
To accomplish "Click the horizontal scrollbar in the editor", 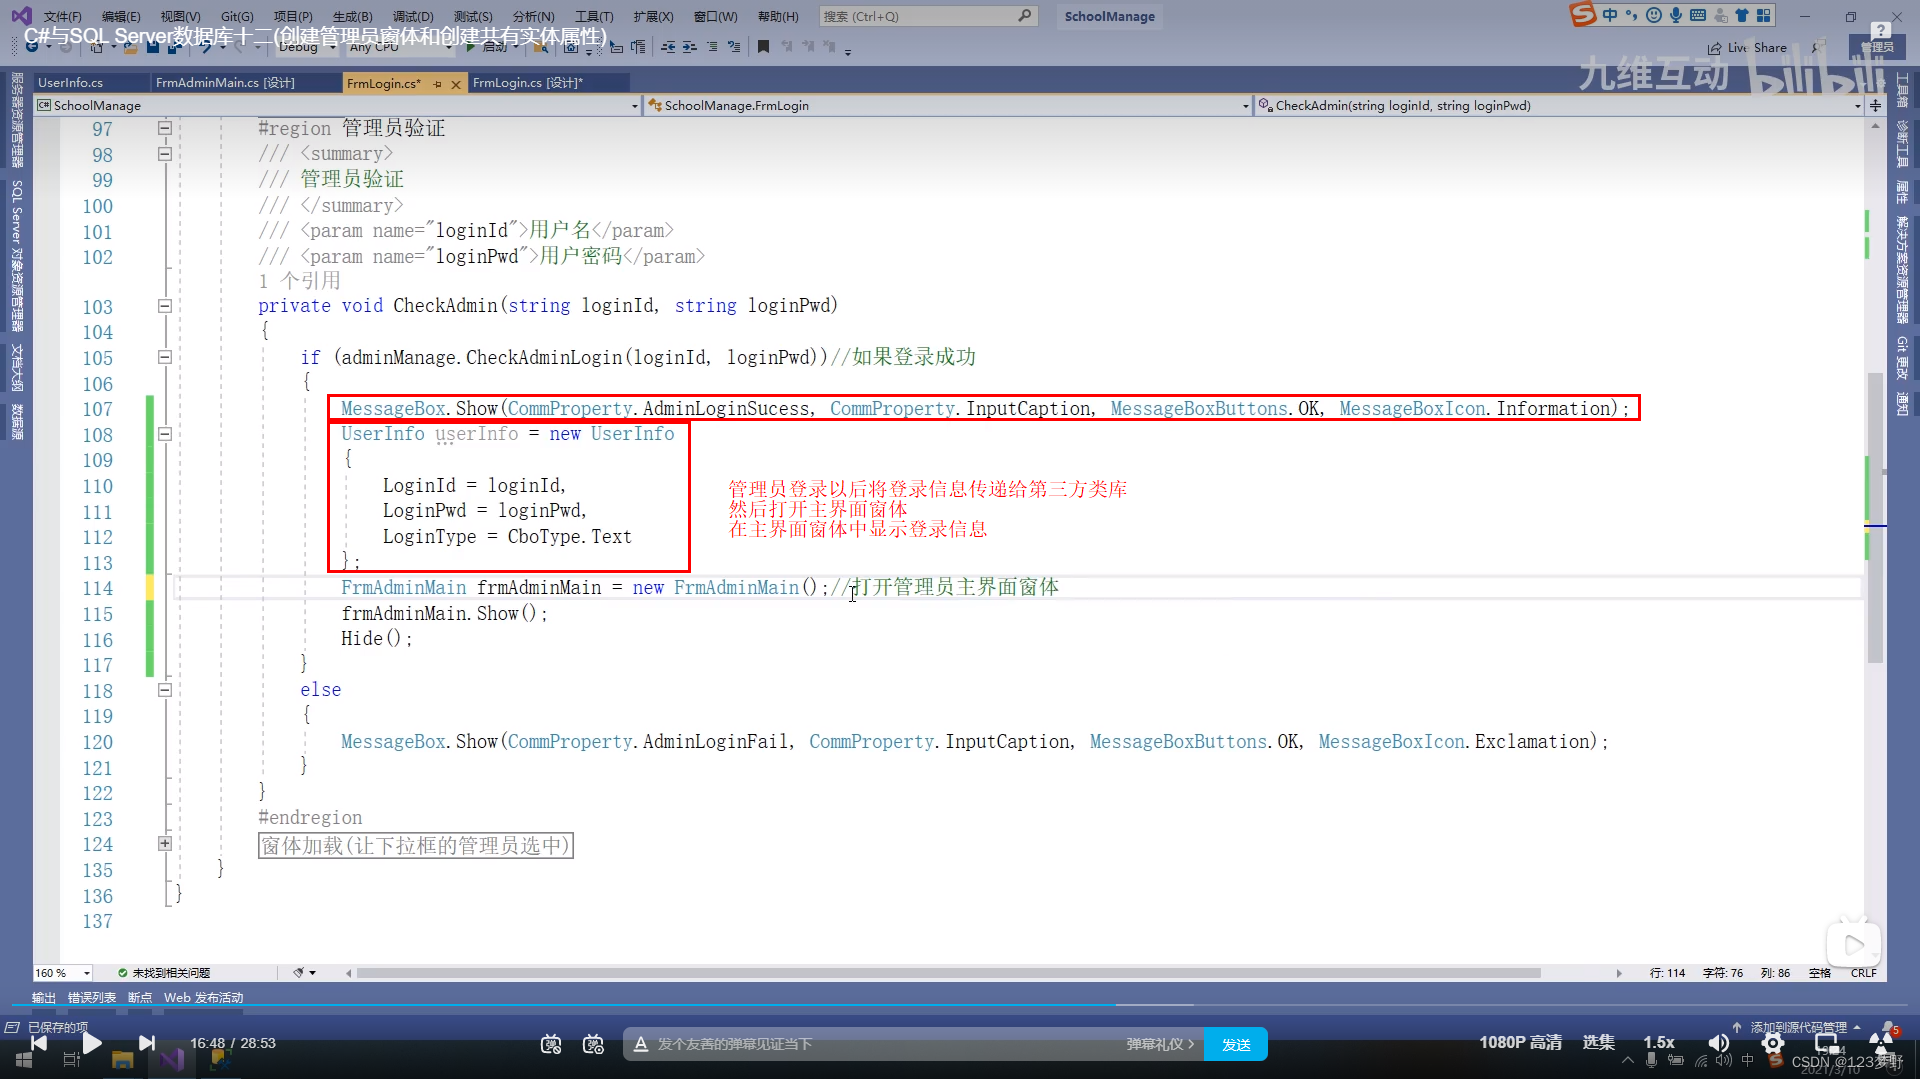I will tap(948, 973).
